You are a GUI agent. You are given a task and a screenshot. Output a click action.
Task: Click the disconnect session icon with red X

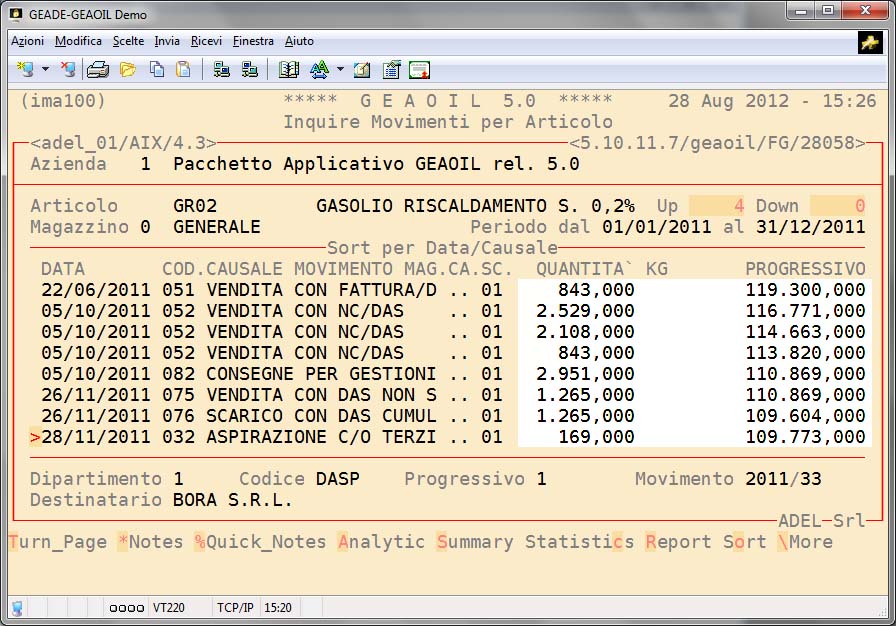click(68, 70)
